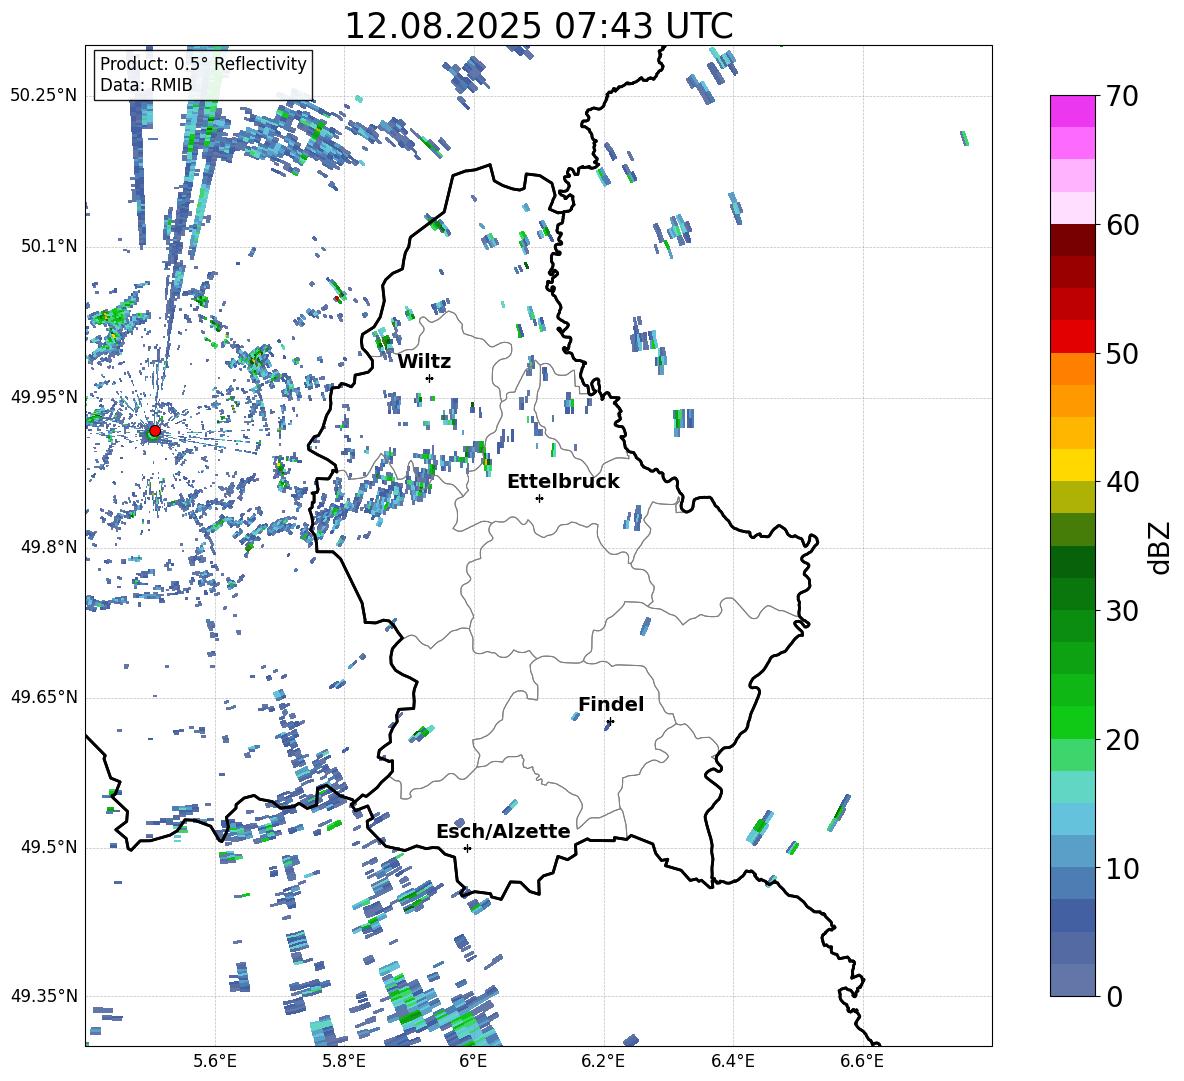The image size is (1184, 1081).
Task: Click the colorbar 10 tick label
Action: point(1123,868)
